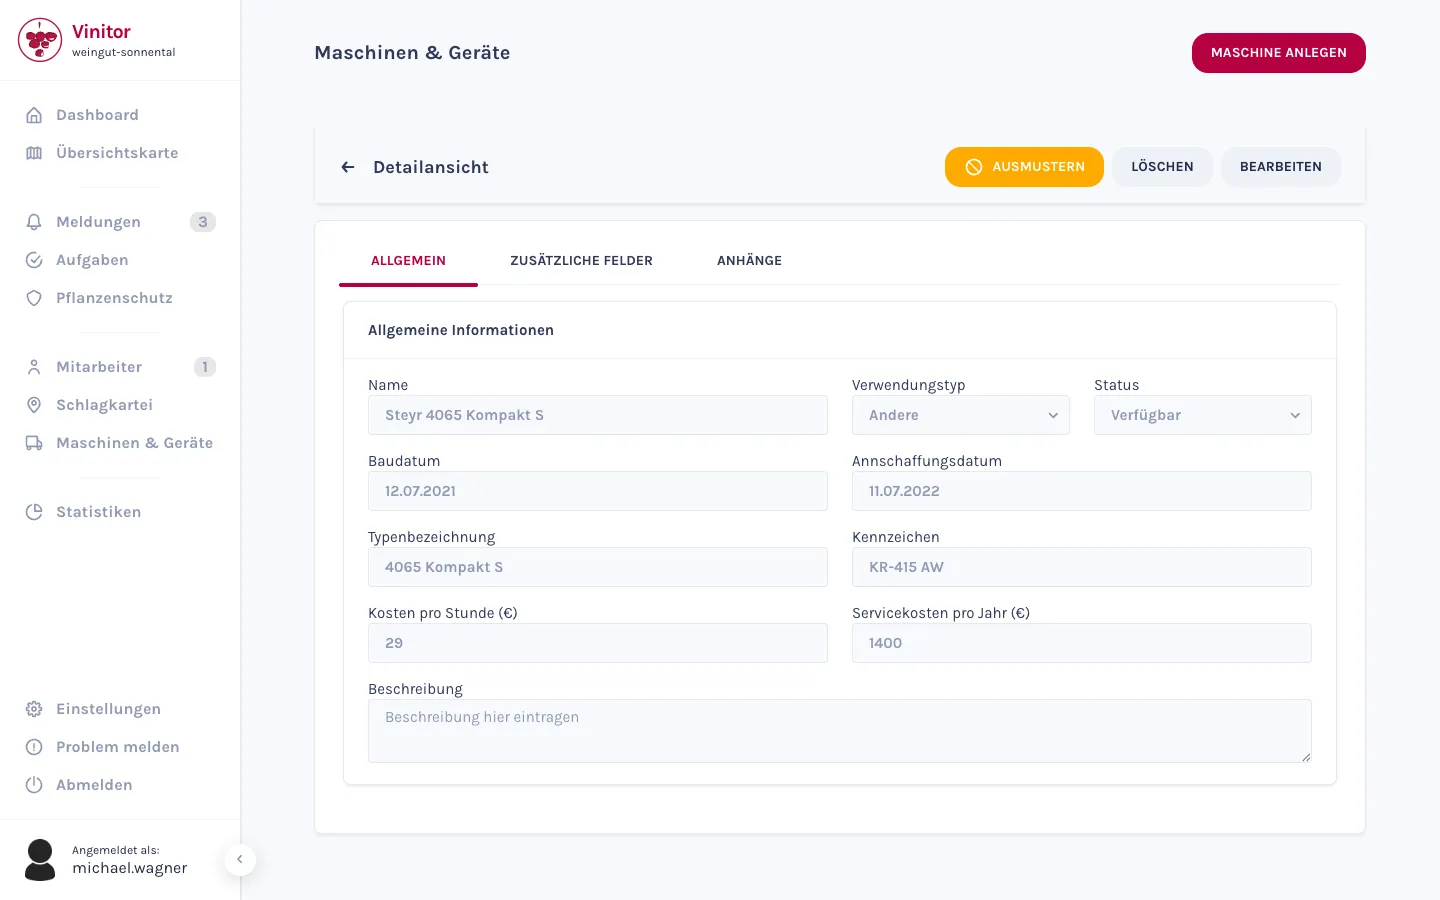Click the Abmelden power icon

(34, 785)
